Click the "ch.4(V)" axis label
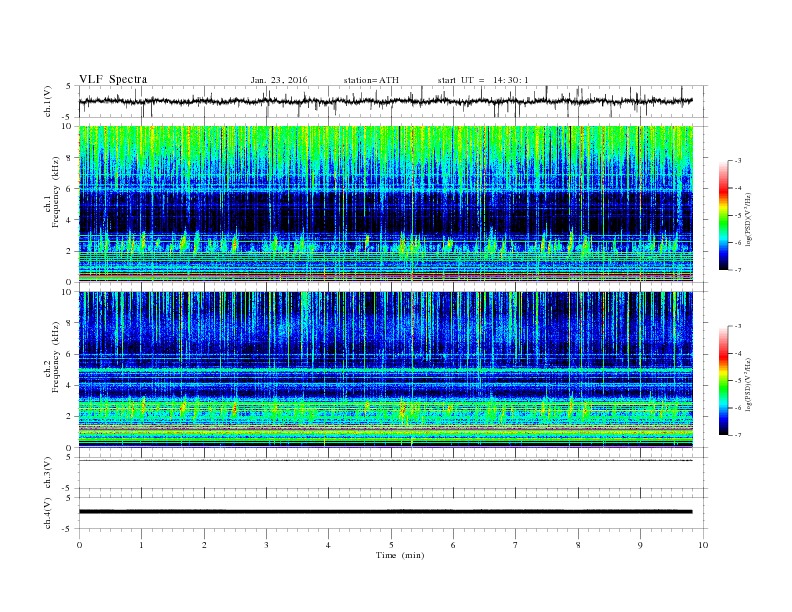The height and width of the screenshot is (612, 792). click(x=48, y=513)
